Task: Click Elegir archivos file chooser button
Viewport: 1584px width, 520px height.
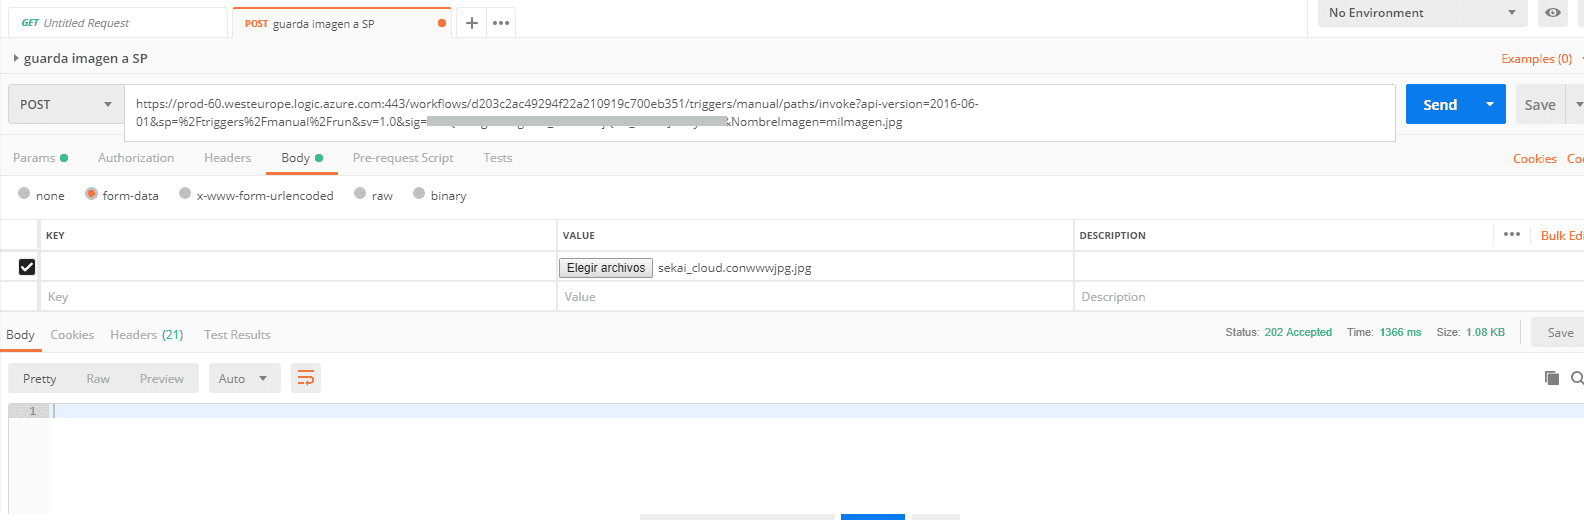Action: [x=606, y=268]
